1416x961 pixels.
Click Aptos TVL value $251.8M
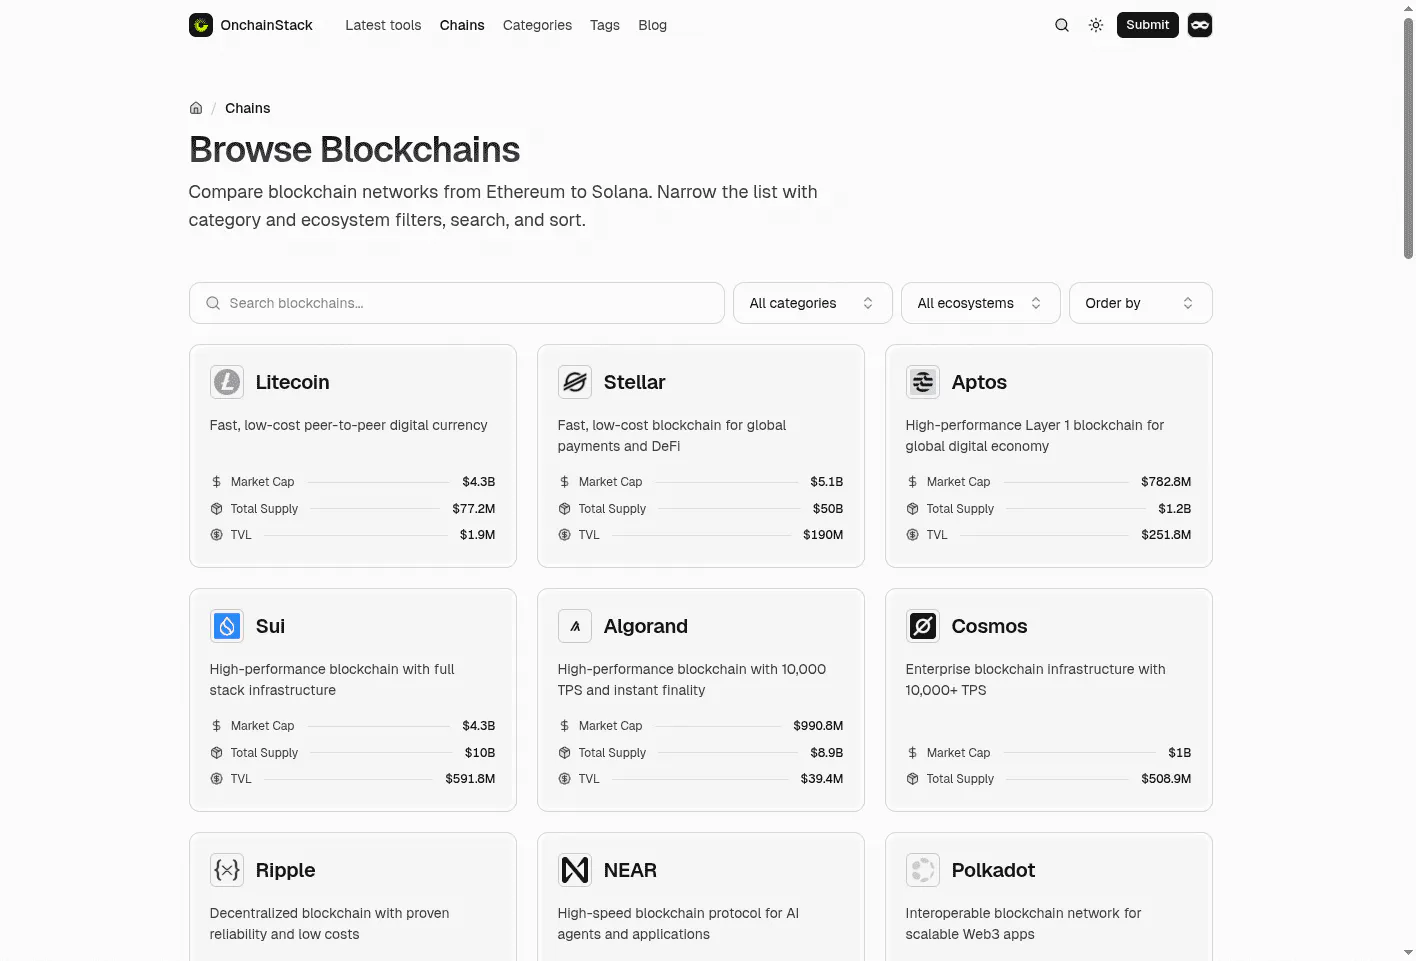(x=1166, y=535)
